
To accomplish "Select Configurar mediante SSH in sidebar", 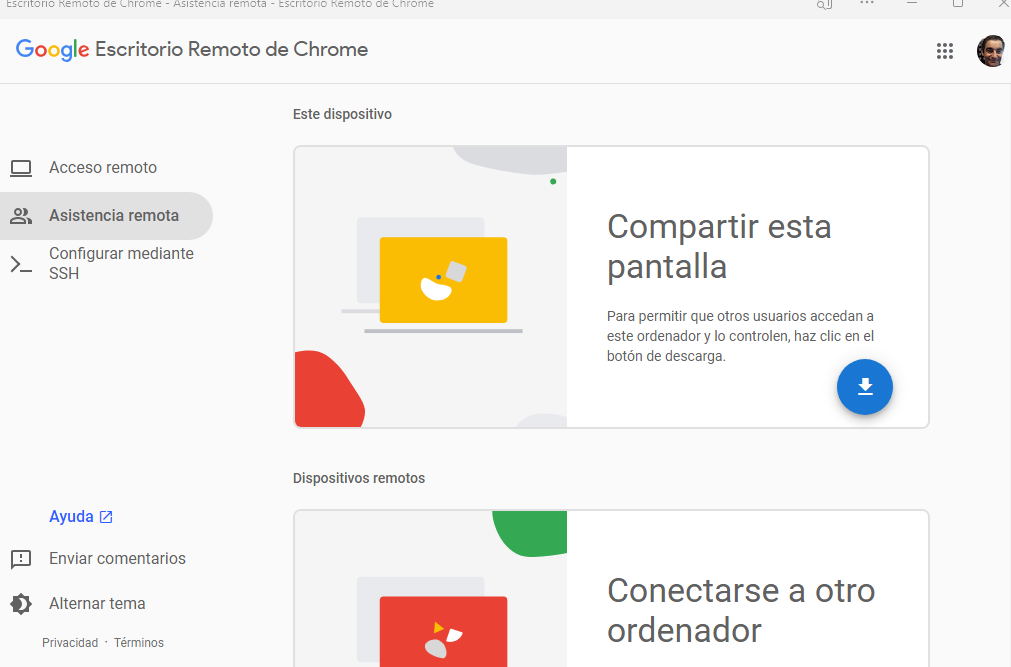I will tap(121, 264).
